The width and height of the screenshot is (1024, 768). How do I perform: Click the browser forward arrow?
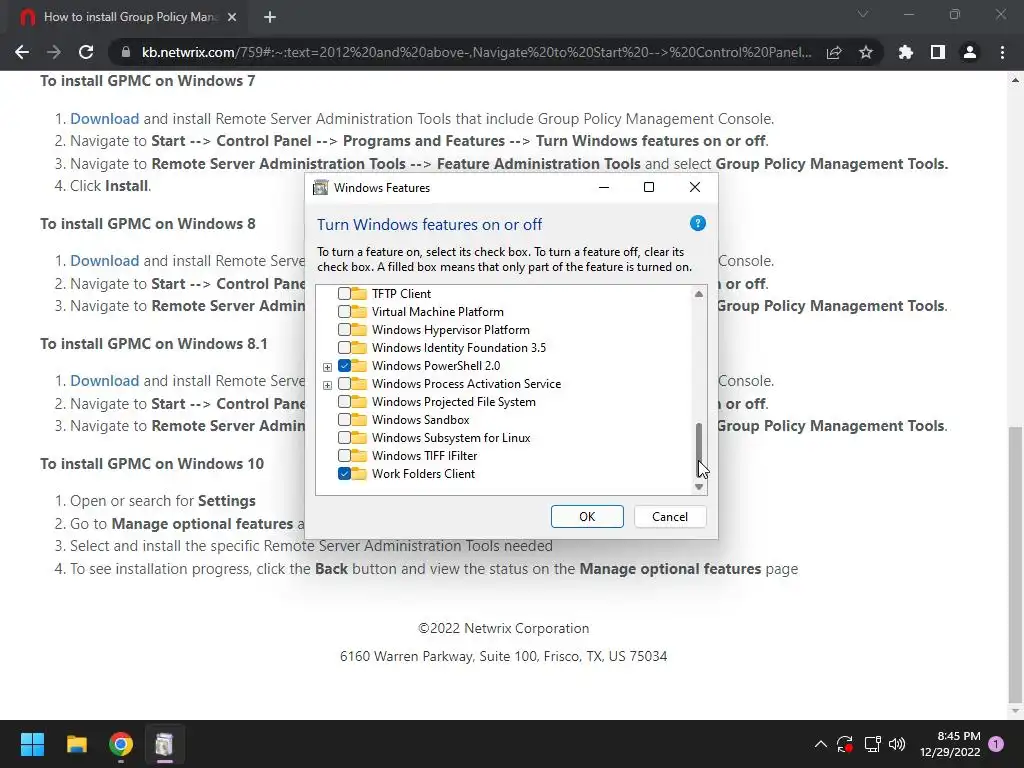point(54,52)
